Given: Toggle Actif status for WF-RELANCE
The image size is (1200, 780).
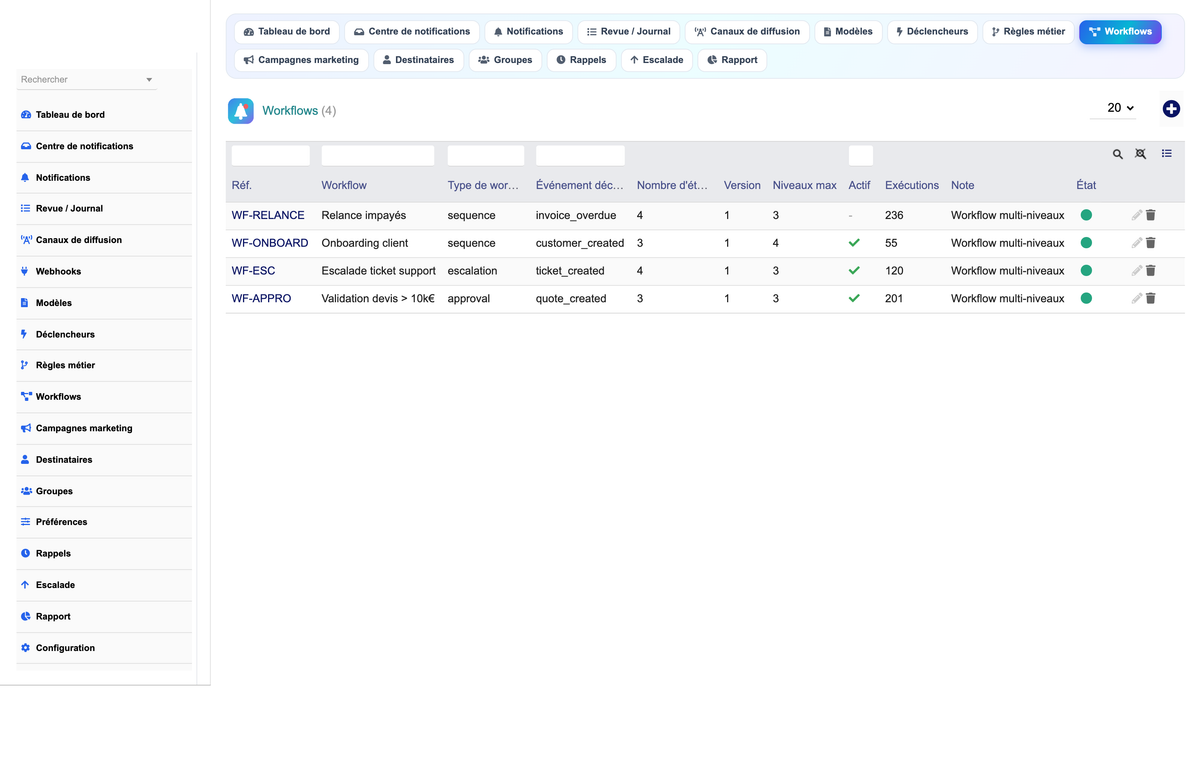Looking at the screenshot, I should coord(851,216).
